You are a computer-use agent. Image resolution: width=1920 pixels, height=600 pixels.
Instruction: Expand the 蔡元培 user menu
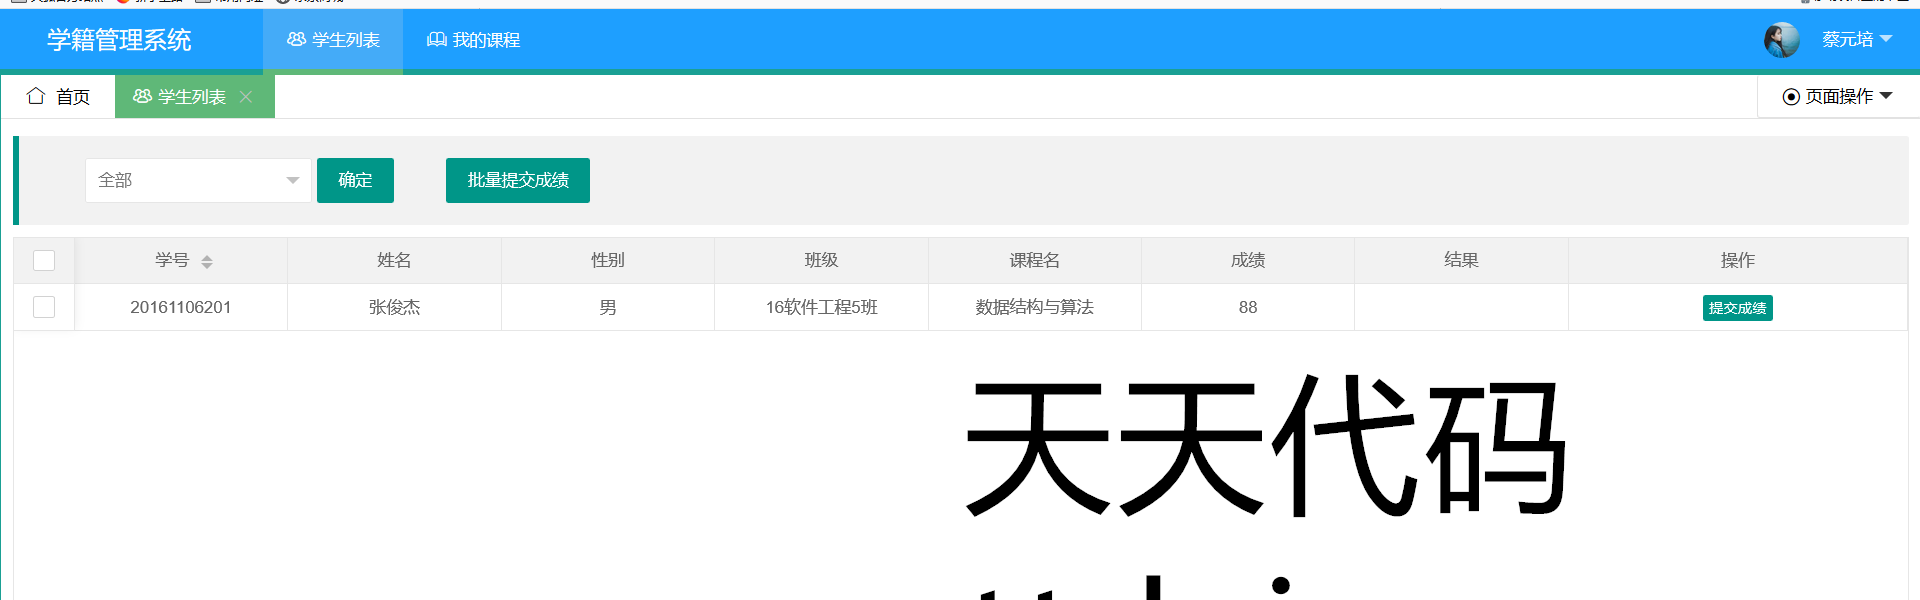pos(1856,40)
